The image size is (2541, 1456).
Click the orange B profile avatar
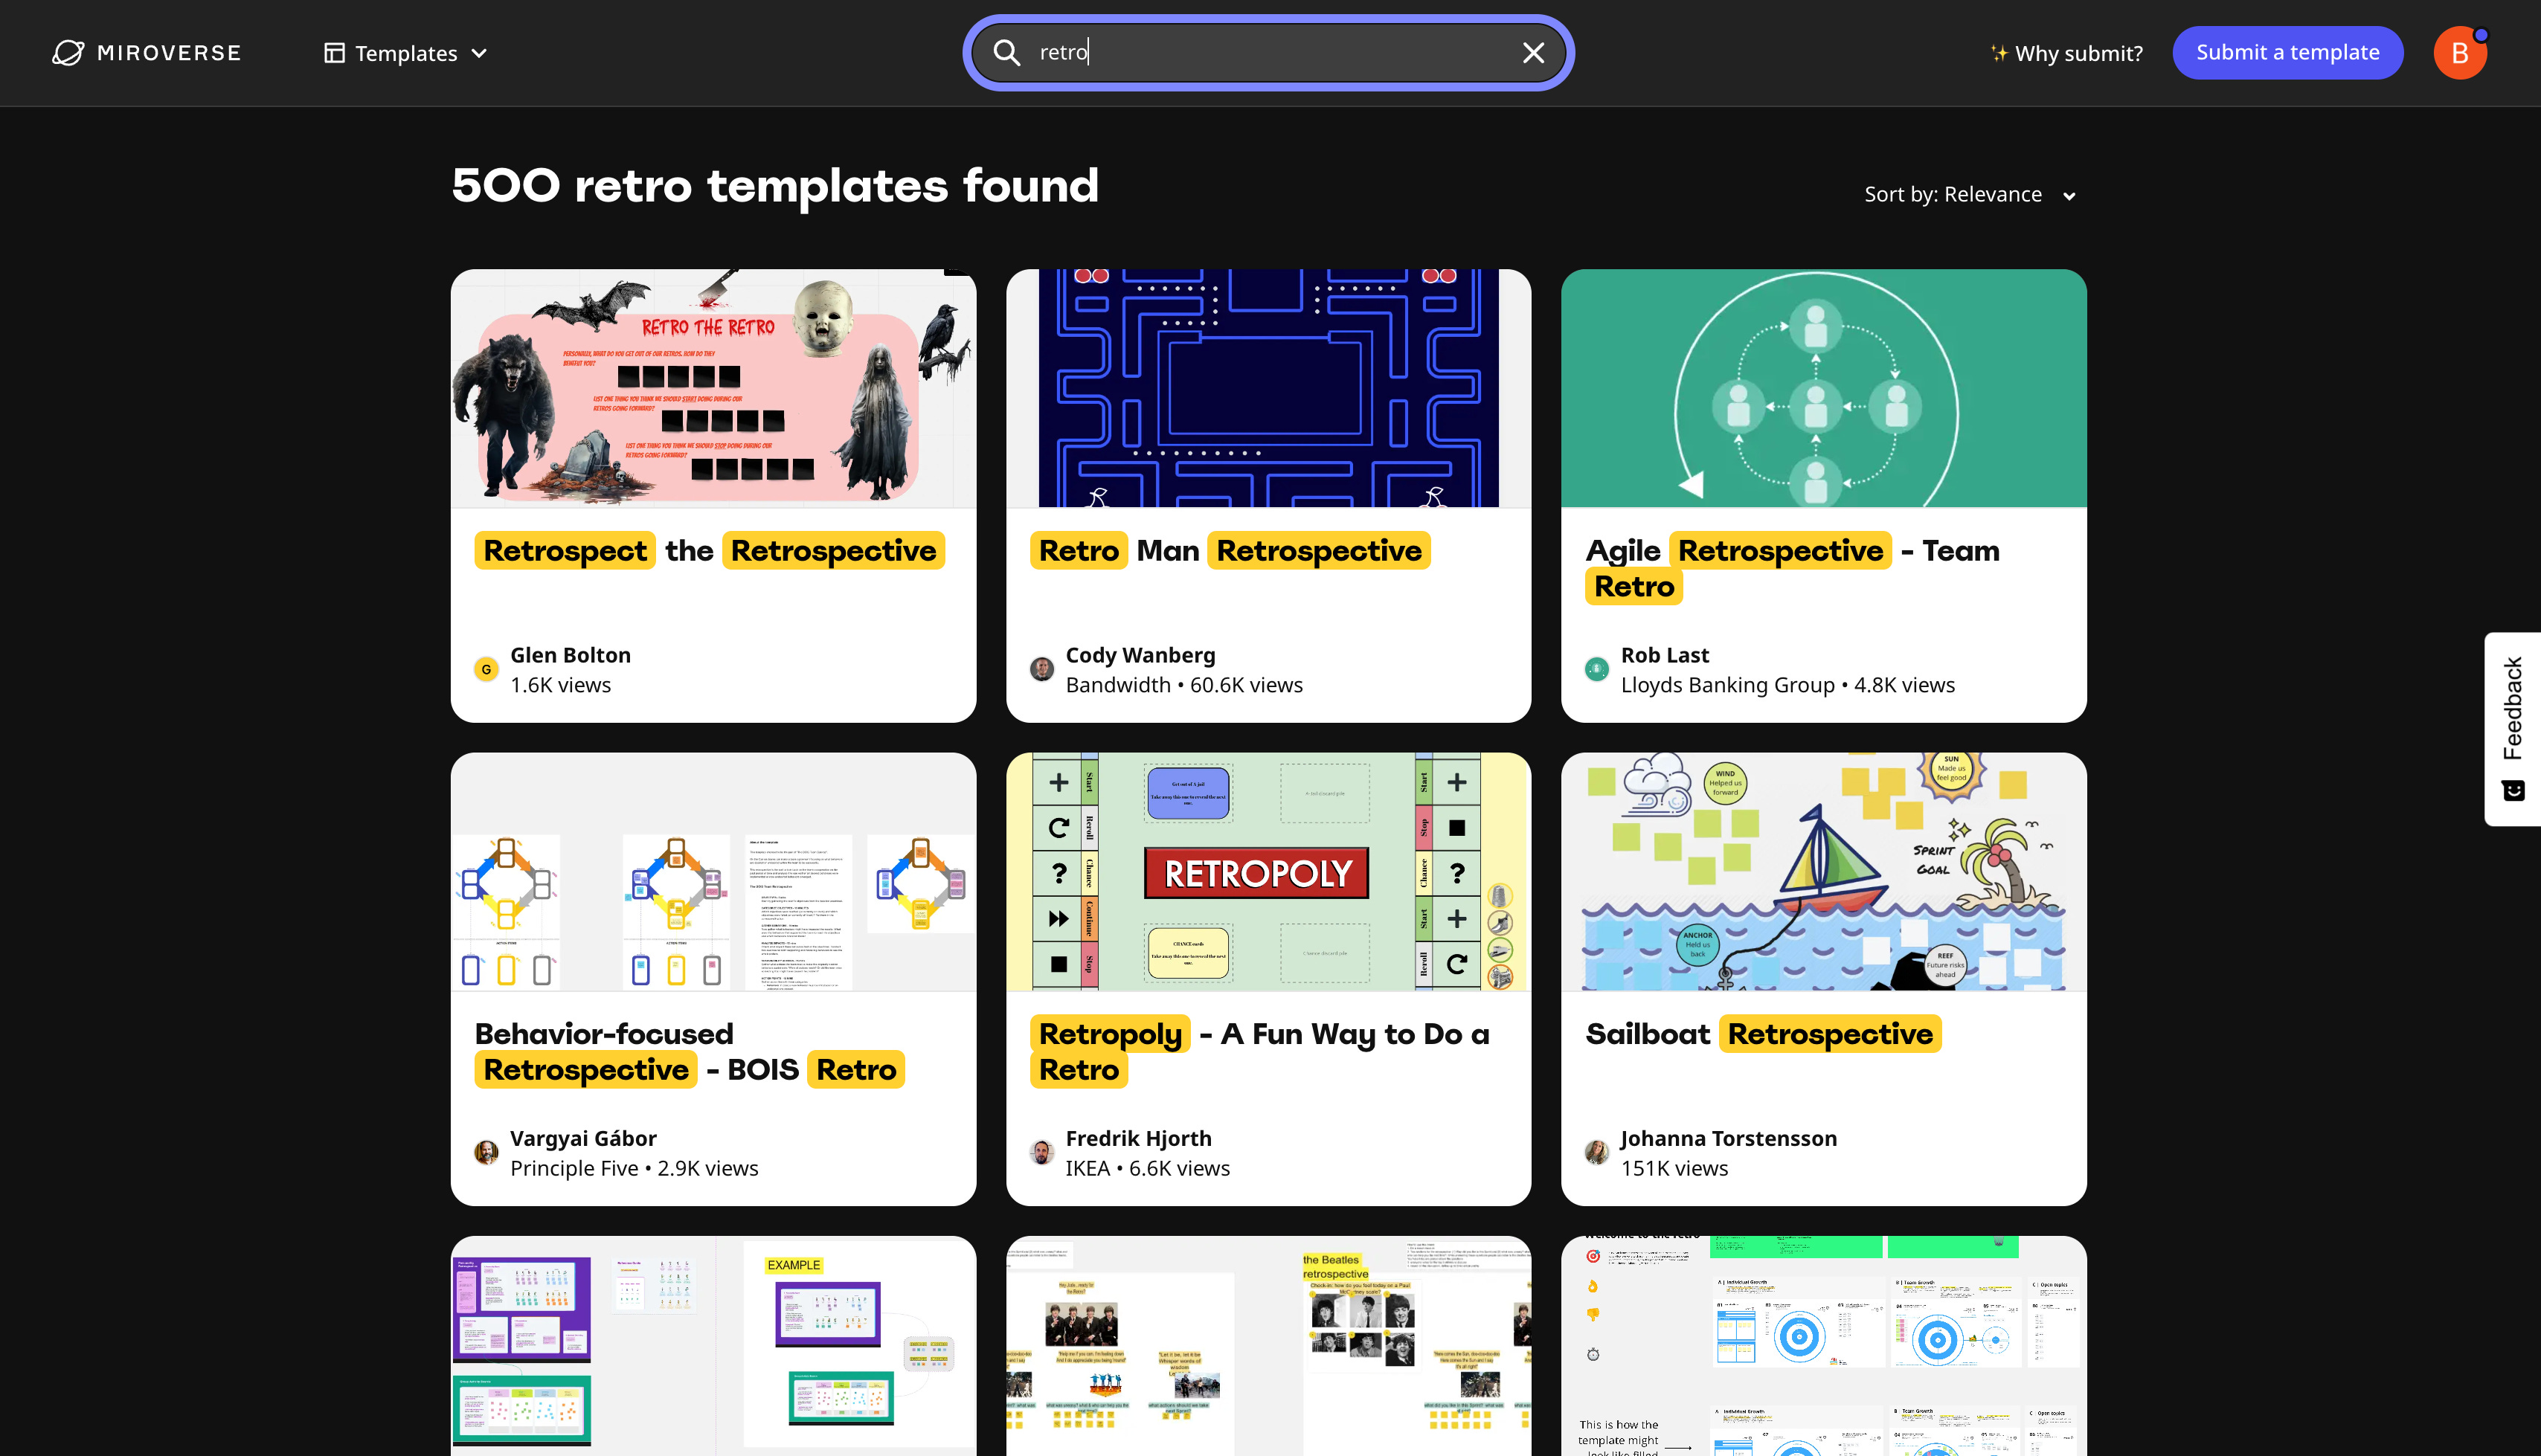(2459, 53)
